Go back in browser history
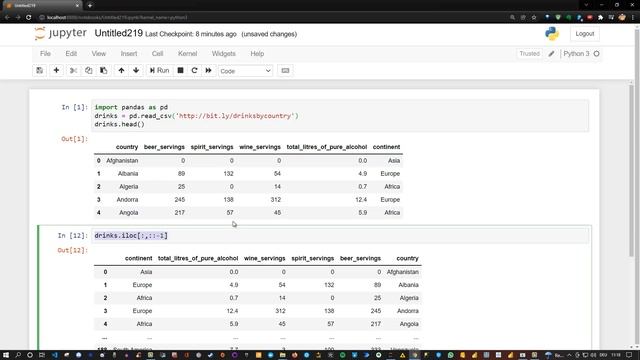Image resolution: width=640 pixels, height=360 pixels. (x=7, y=18)
